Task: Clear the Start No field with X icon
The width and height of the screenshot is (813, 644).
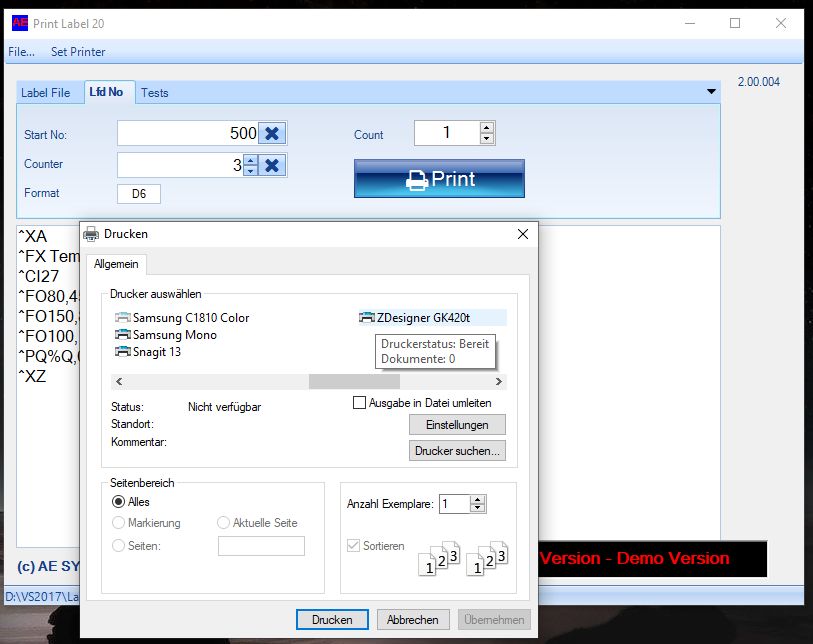Action: [272, 133]
